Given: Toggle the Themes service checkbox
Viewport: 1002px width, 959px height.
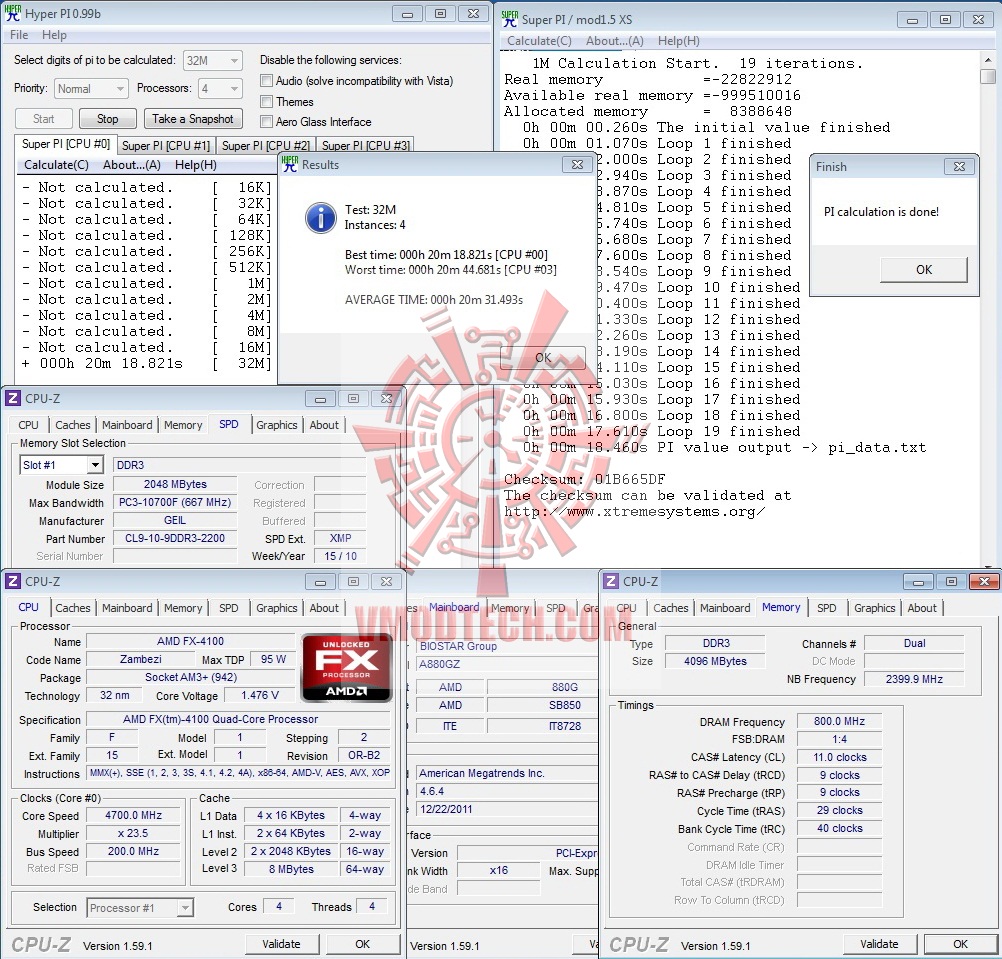Looking at the screenshot, I should [x=266, y=101].
